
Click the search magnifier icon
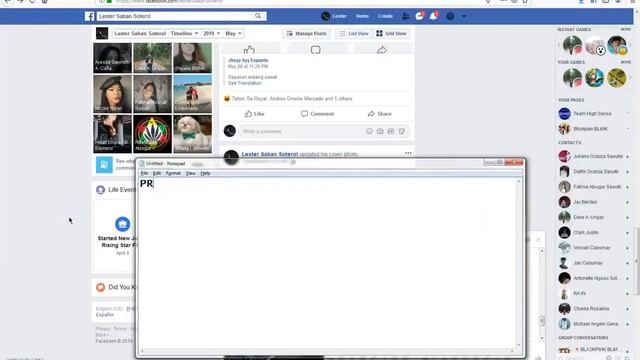(258, 16)
